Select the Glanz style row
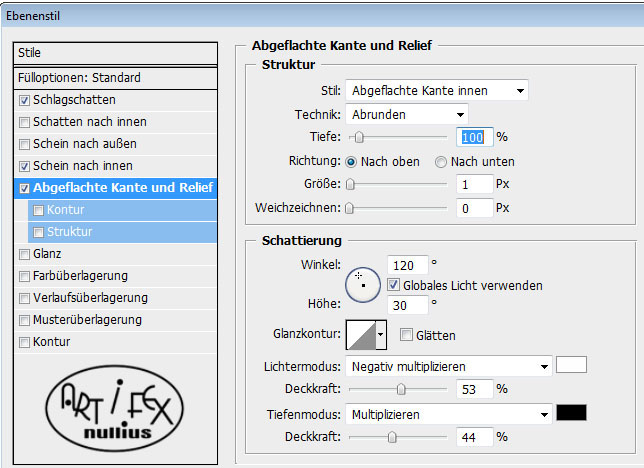 point(115,254)
